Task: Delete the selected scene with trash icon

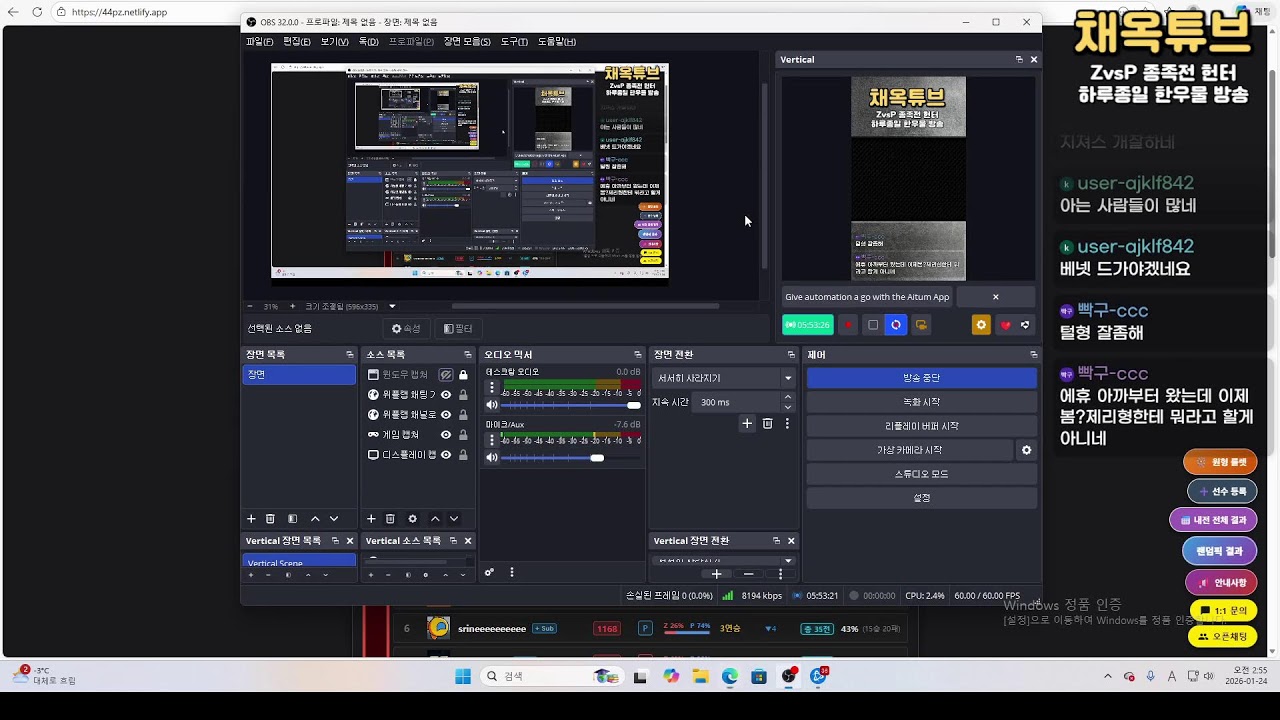Action: (270, 519)
